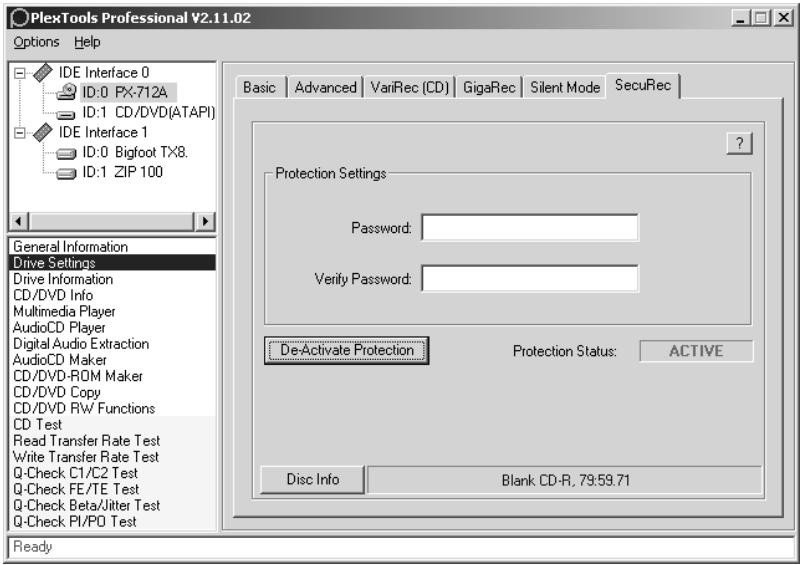Click into the Verify Password field

(x=530, y=278)
